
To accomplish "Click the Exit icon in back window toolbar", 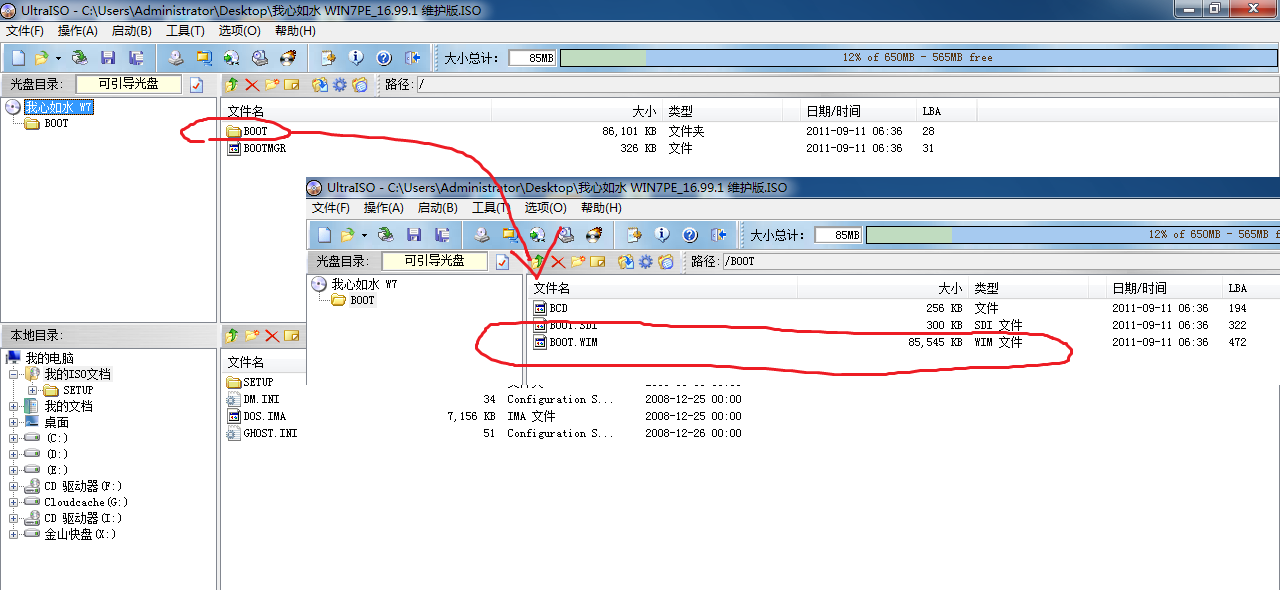I will [411, 58].
